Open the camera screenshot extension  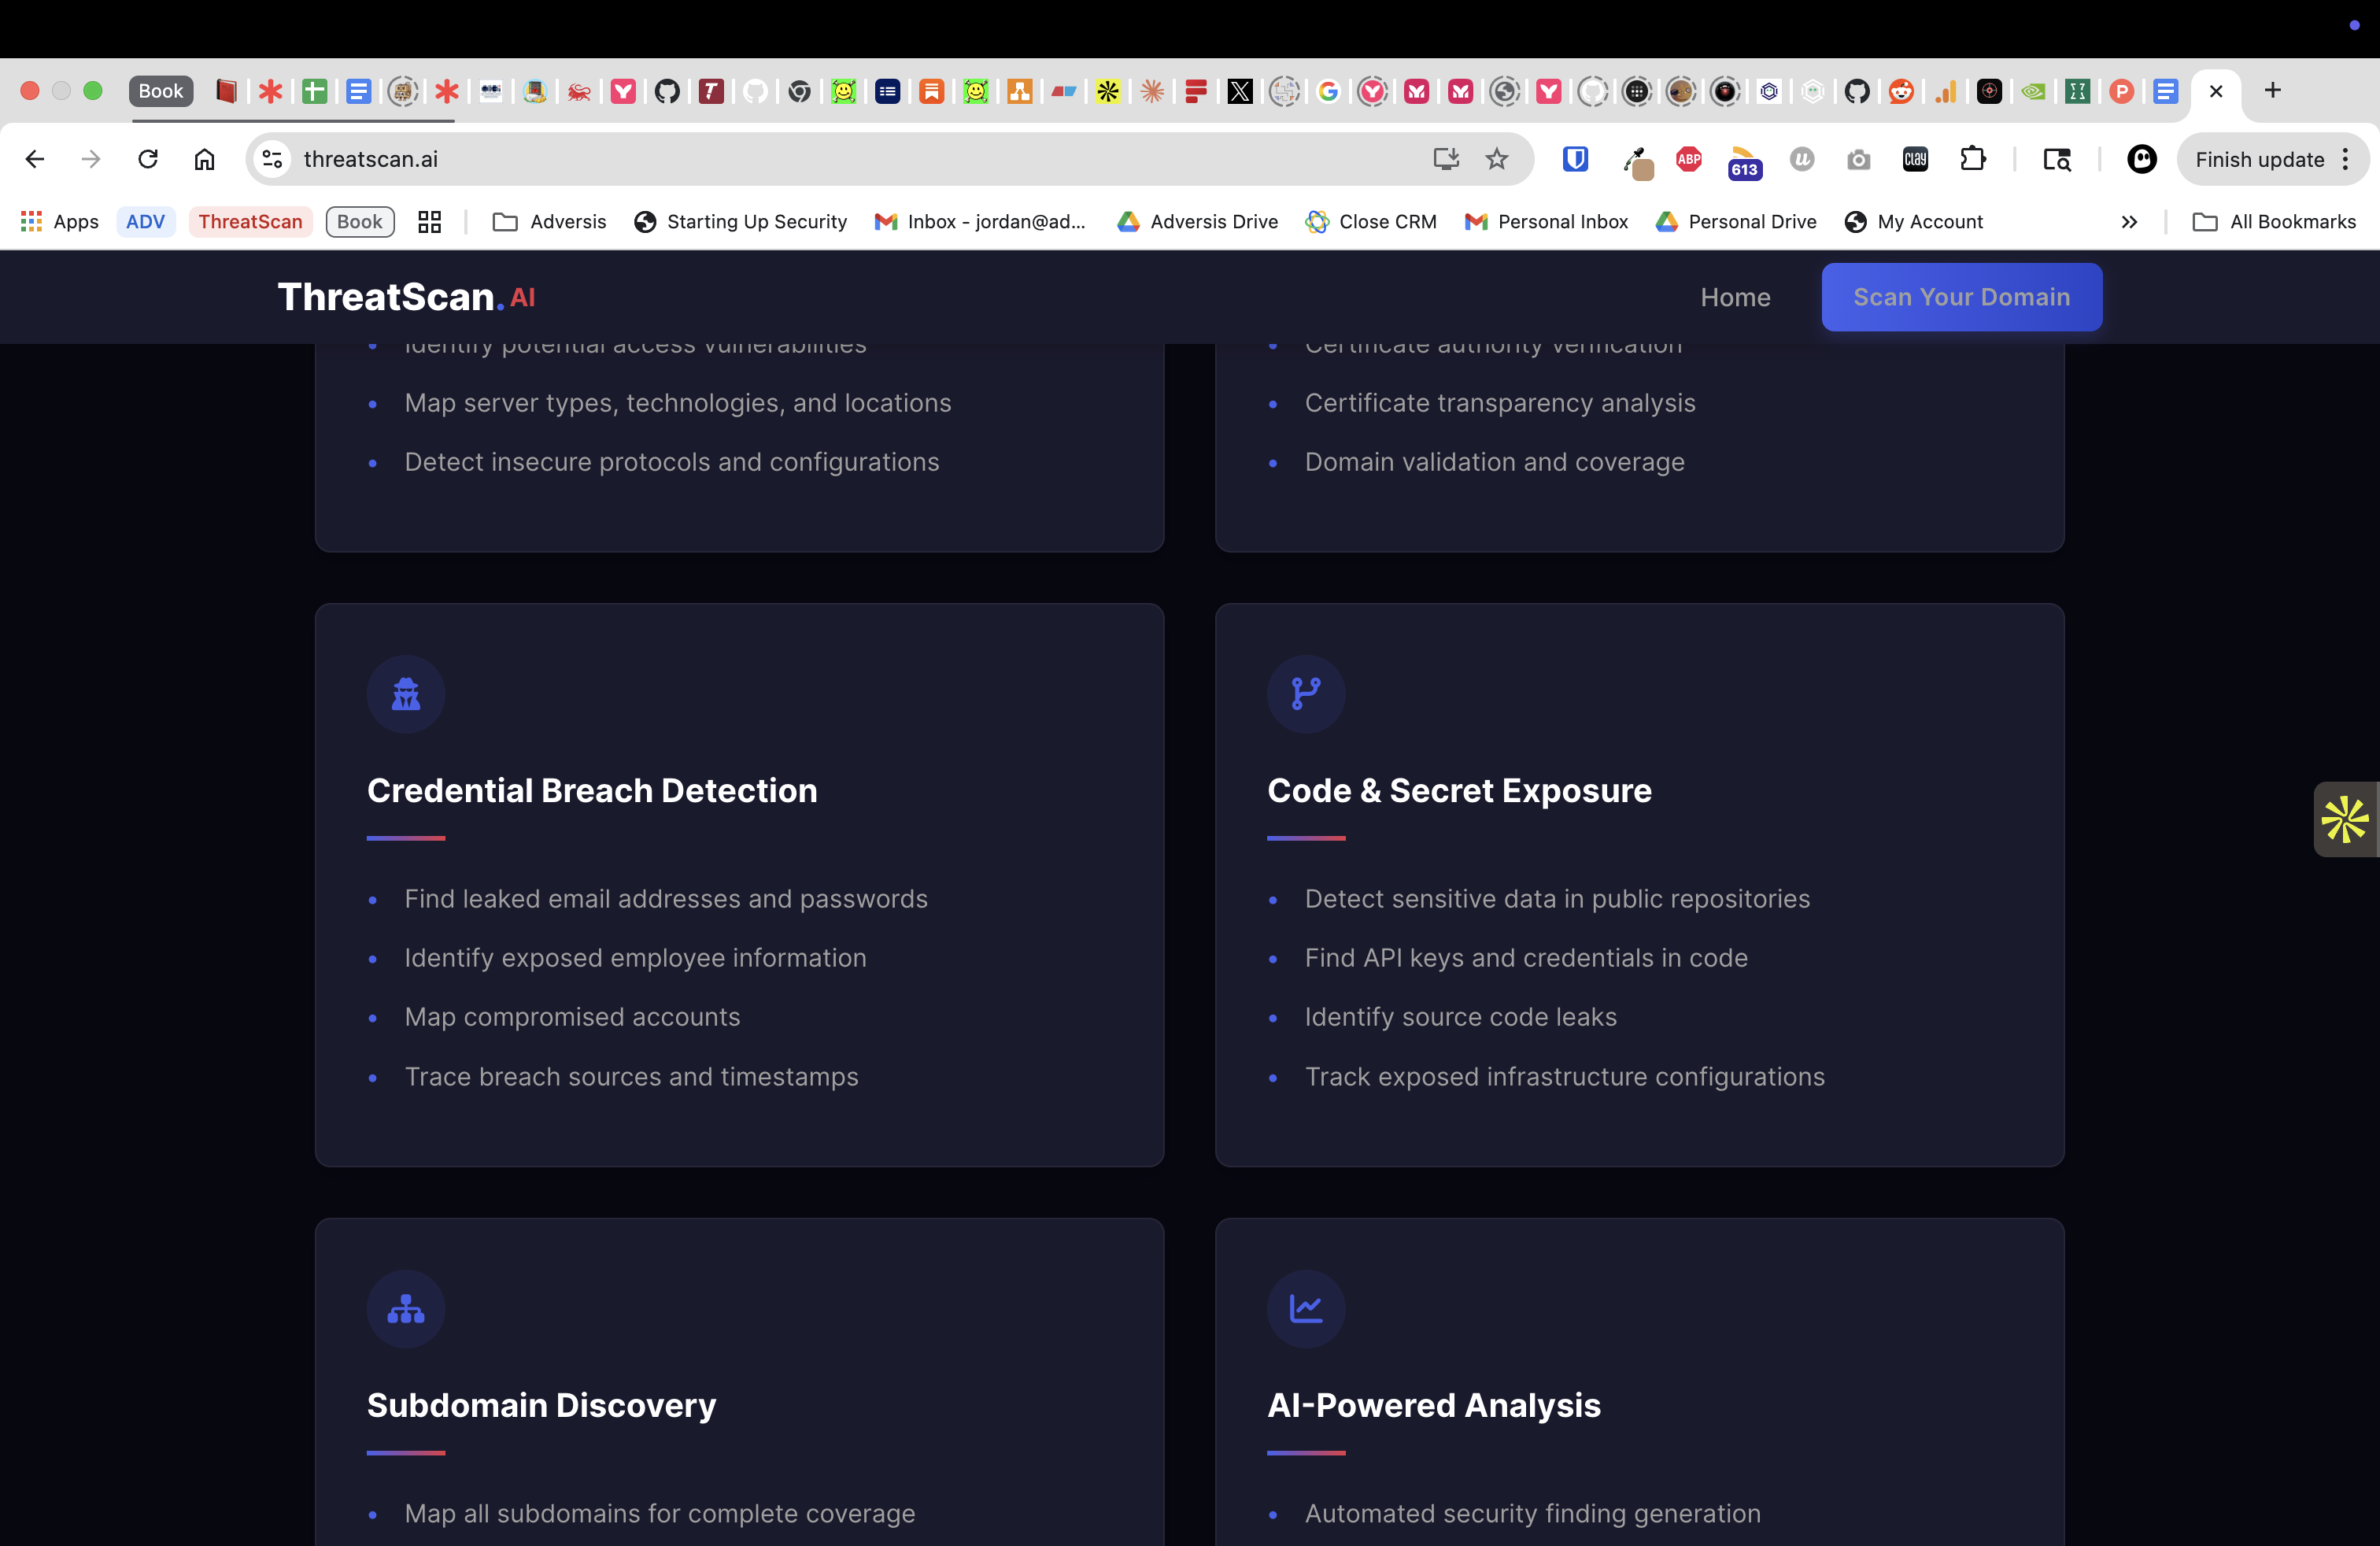pos(1858,159)
